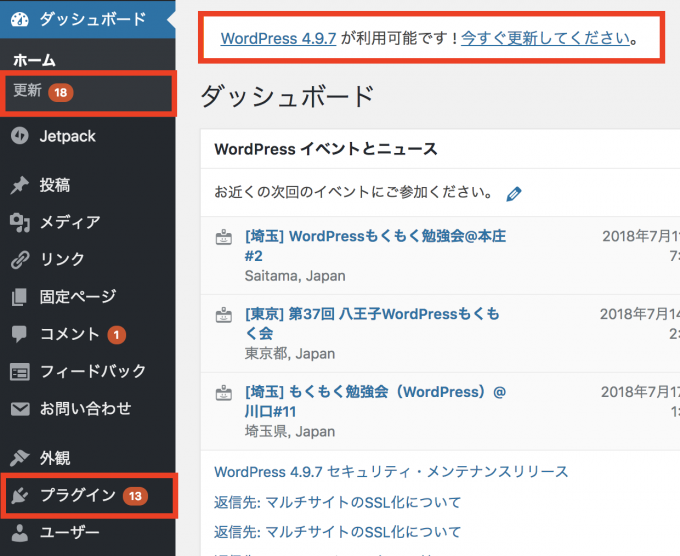Open WordPress 4.9.7 セキュリティ・メンテナンスリリース news

[391, 472]
